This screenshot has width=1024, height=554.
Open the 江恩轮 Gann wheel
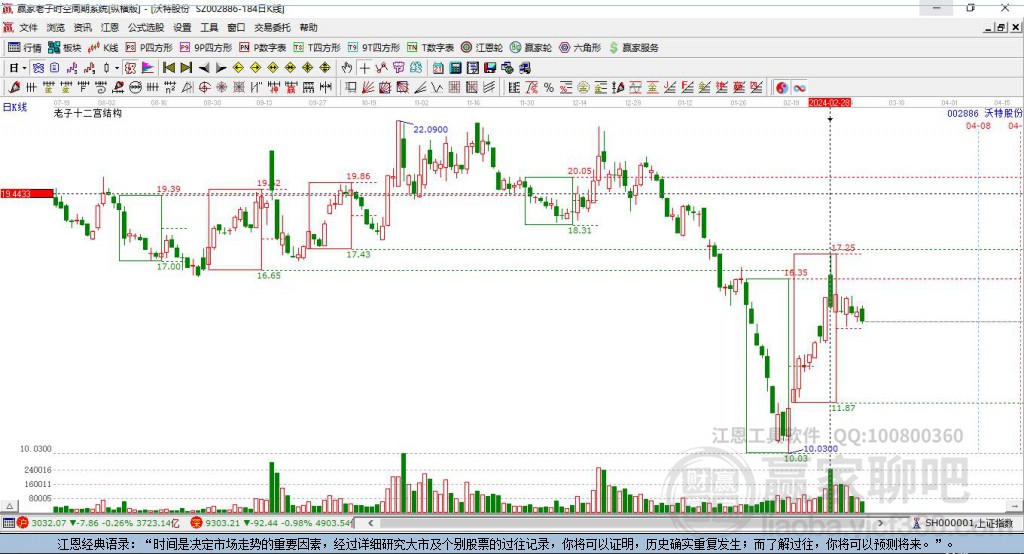[x=482, y=48]
